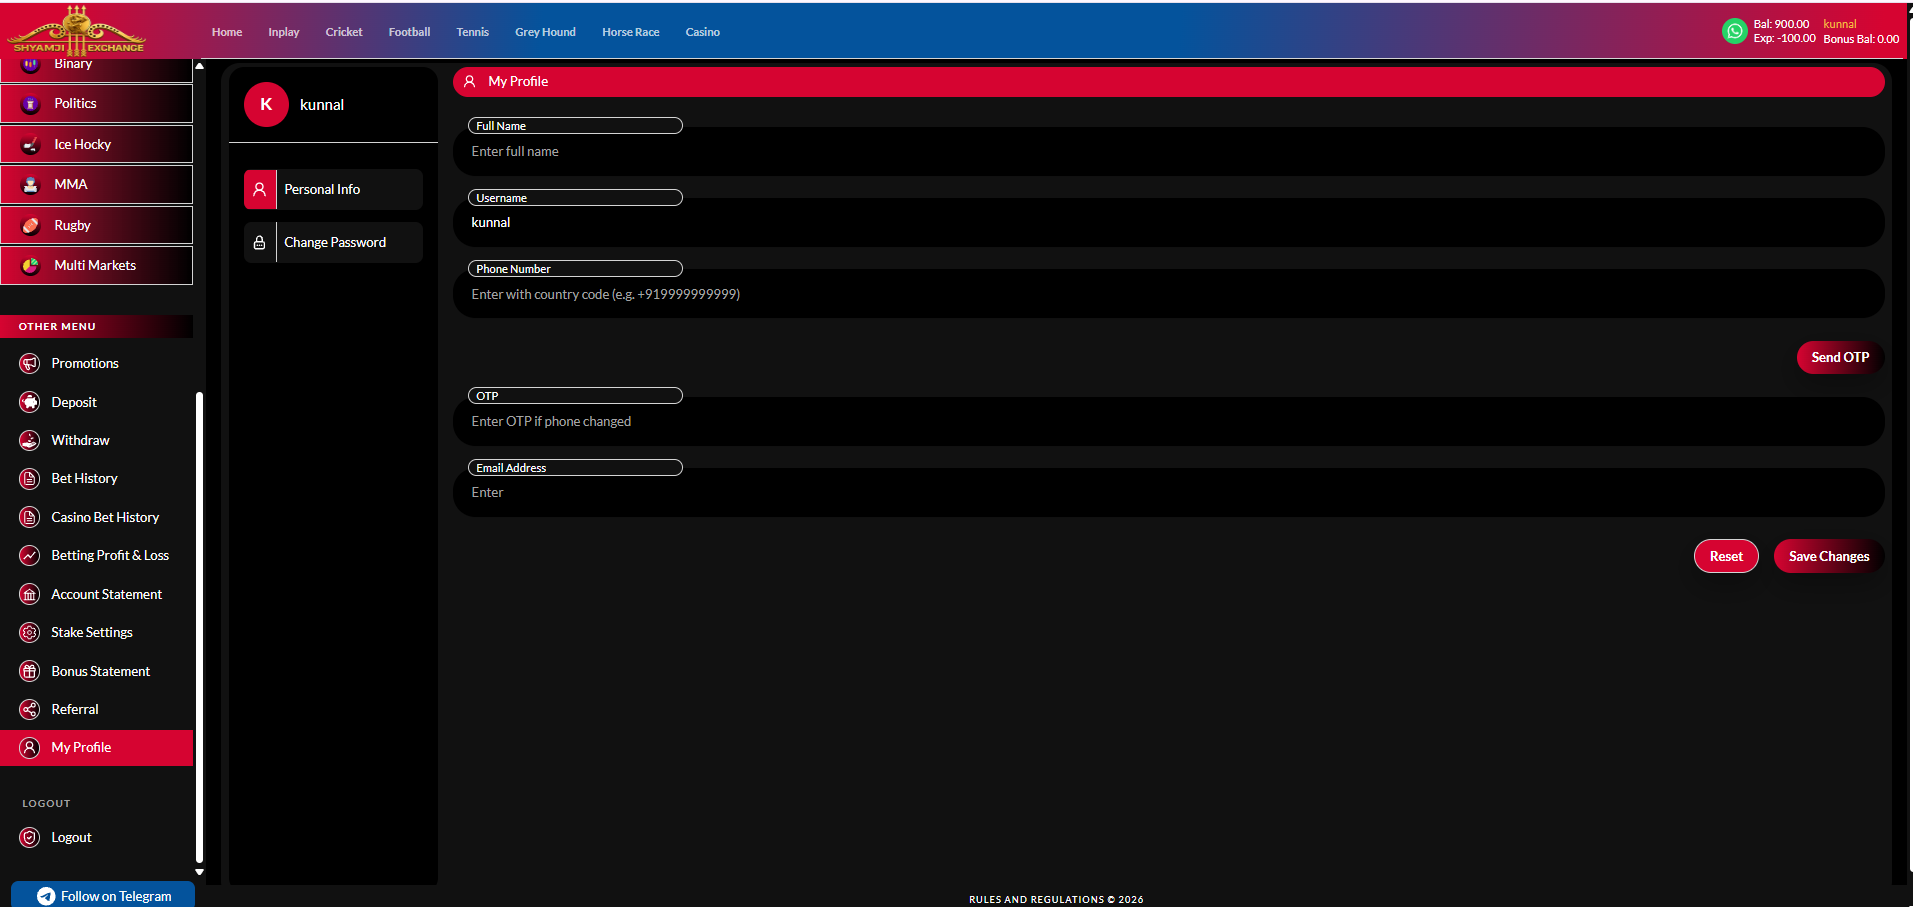This screenshot has width=1913, height=907.
Task: Open Rugby in the sidebar
Action: pos(97,225)
